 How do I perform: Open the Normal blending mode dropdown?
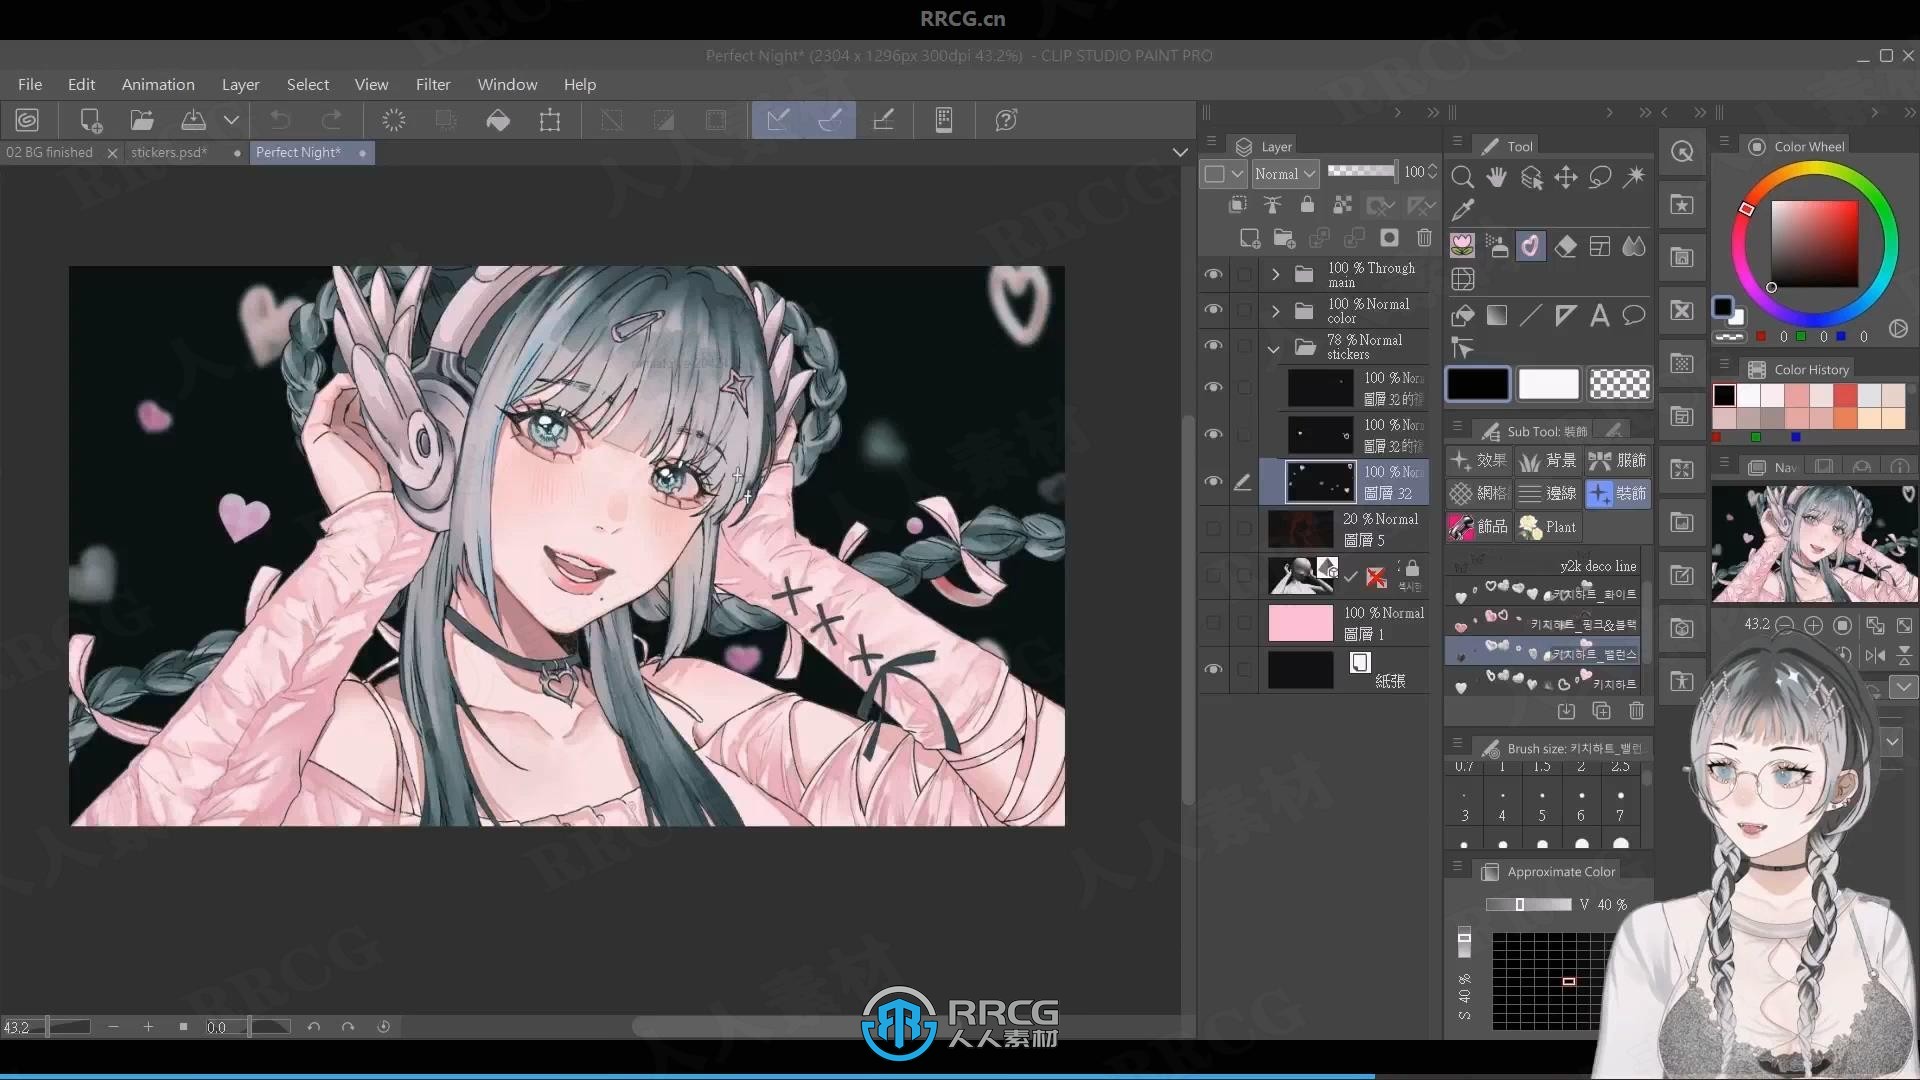pos(1285,173)
